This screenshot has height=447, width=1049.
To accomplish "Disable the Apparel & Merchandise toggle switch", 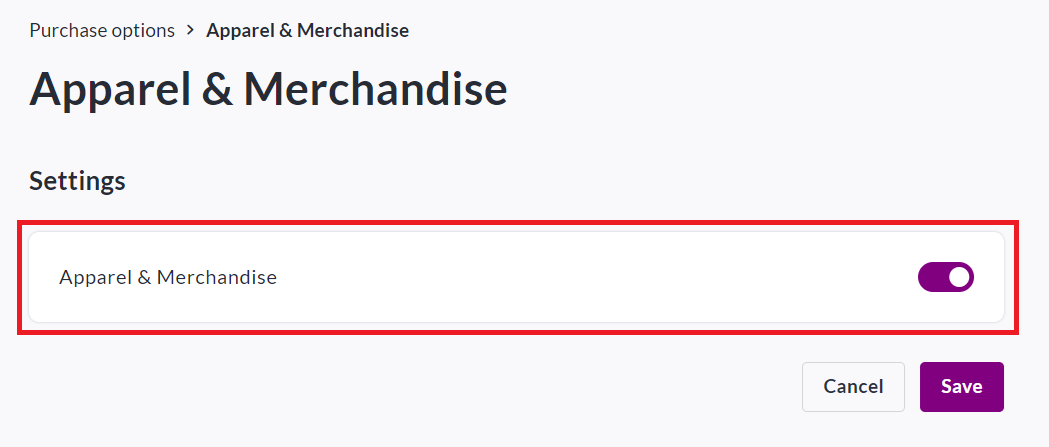I will (945, 277).
